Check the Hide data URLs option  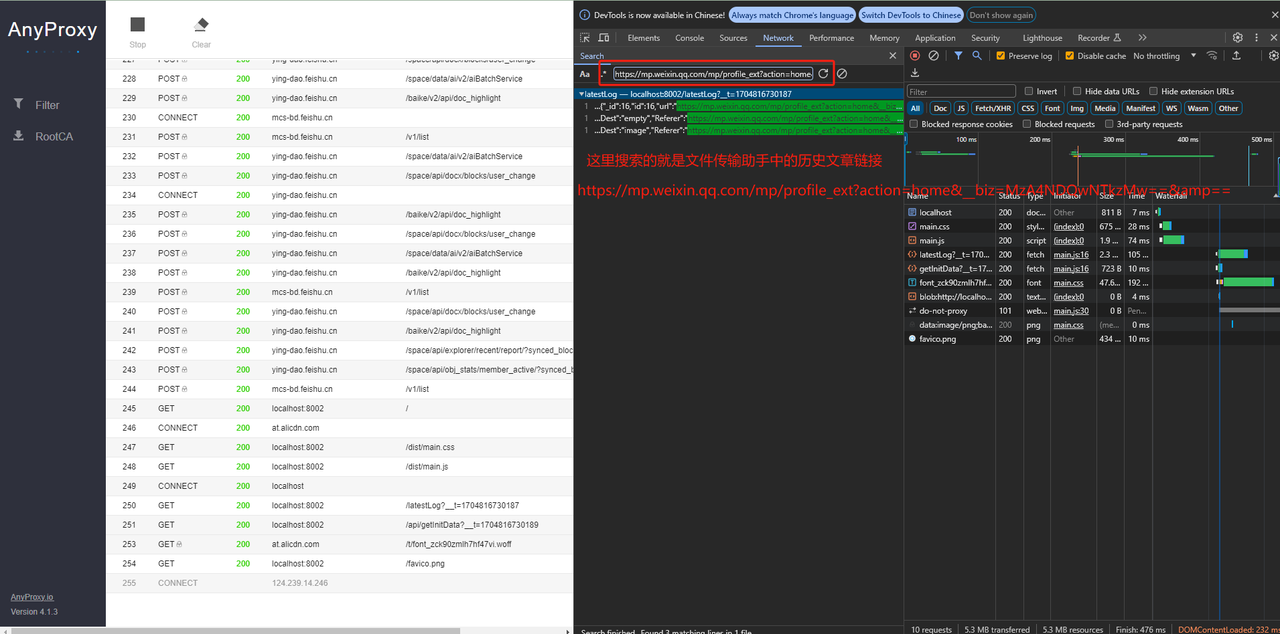point(1078,91)
